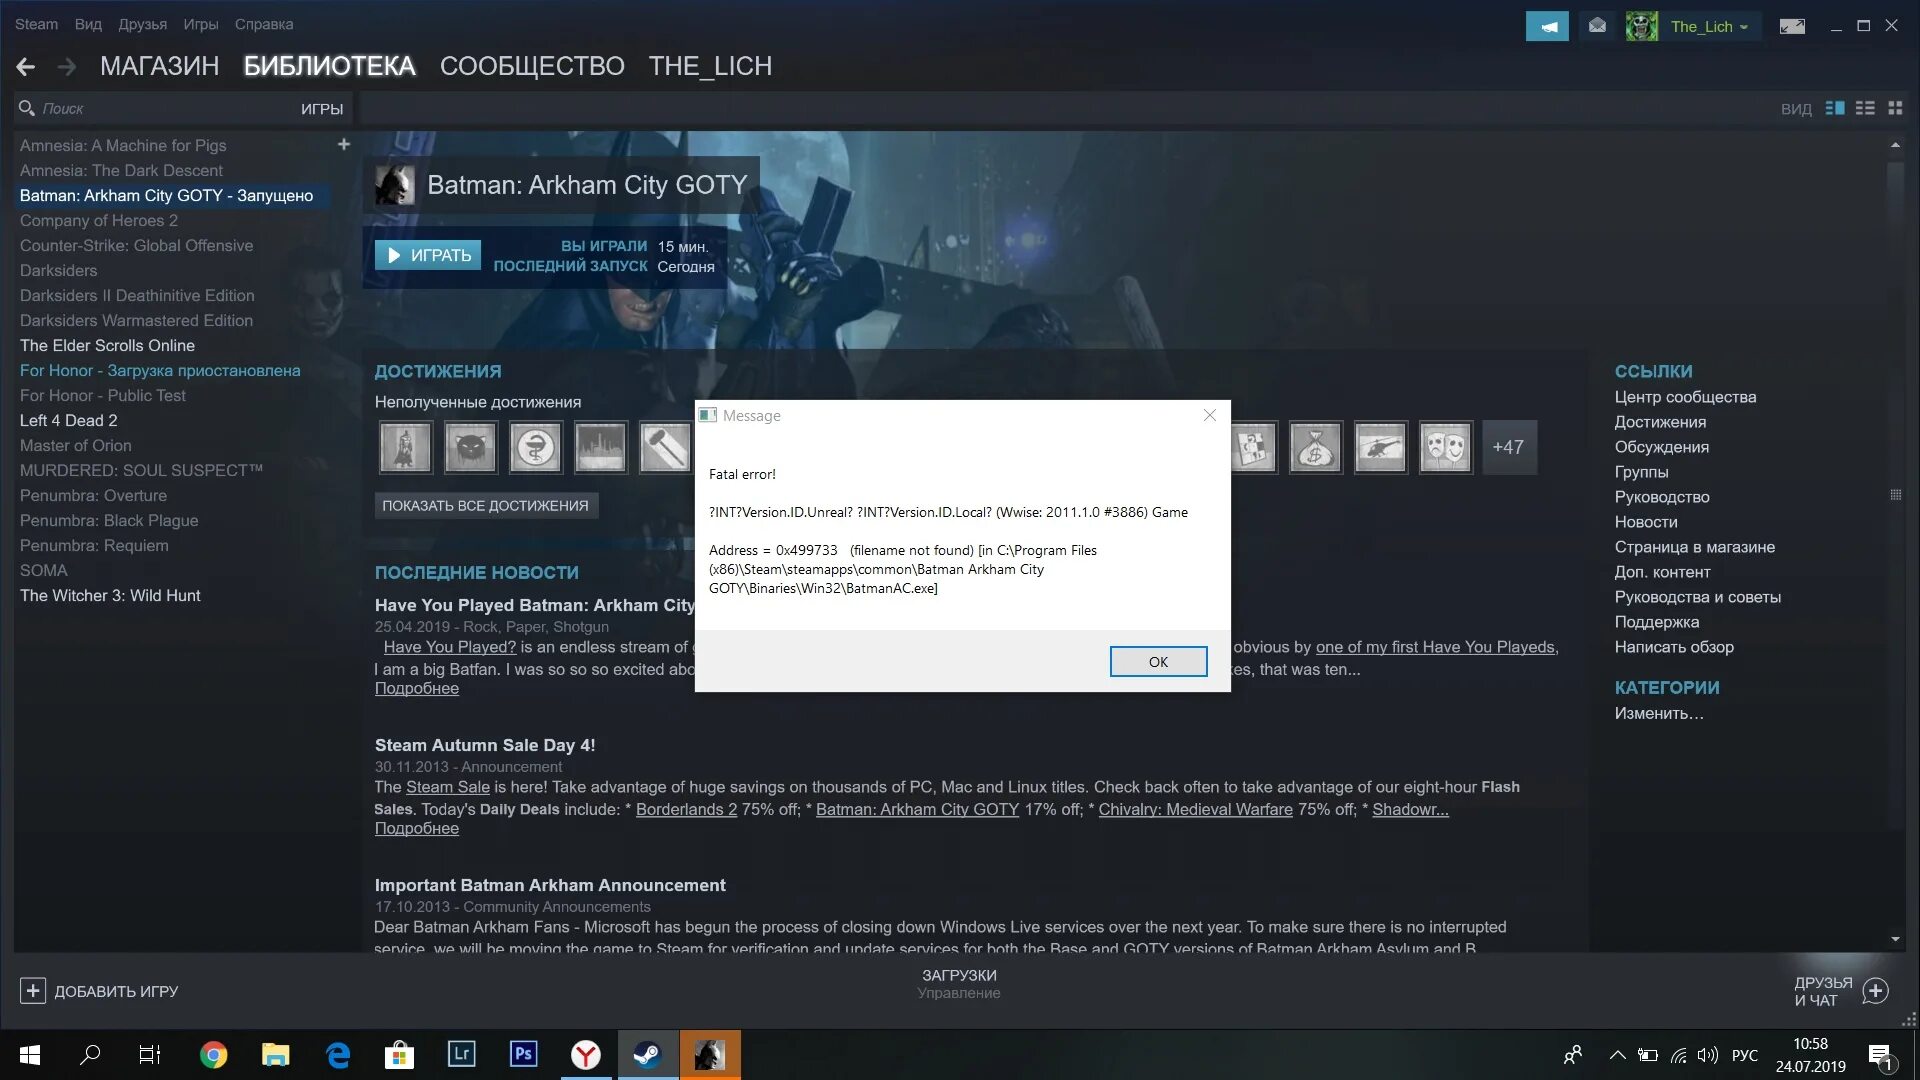Click the forward navigation arrow icon
This screenshot has height=1080, width=1920.
point(65,65)
